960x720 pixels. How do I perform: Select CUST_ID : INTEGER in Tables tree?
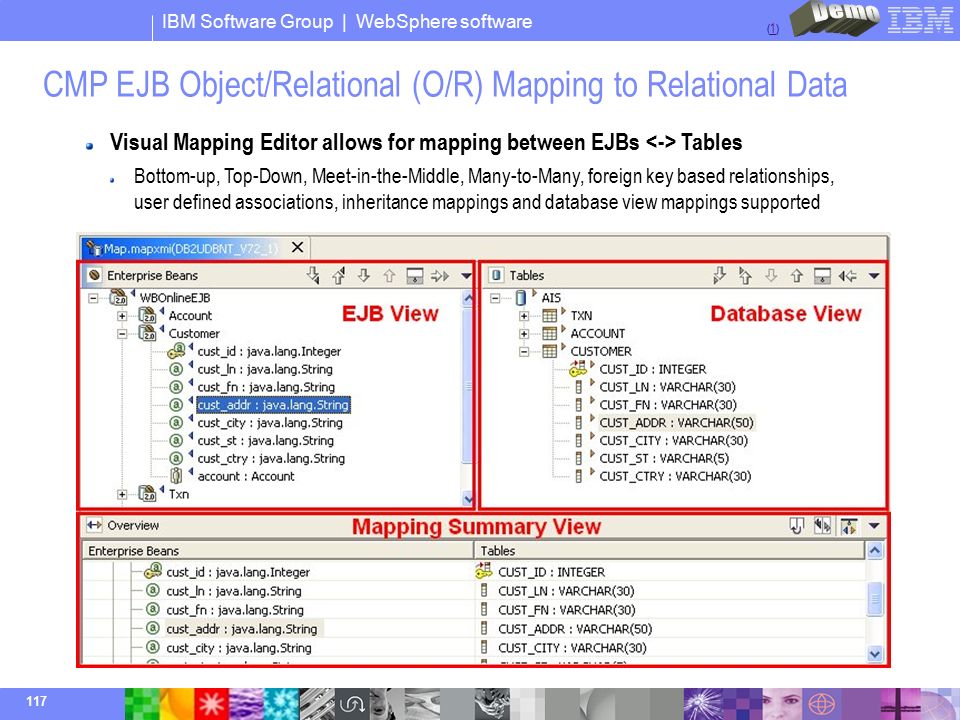(x=653, y=369)
